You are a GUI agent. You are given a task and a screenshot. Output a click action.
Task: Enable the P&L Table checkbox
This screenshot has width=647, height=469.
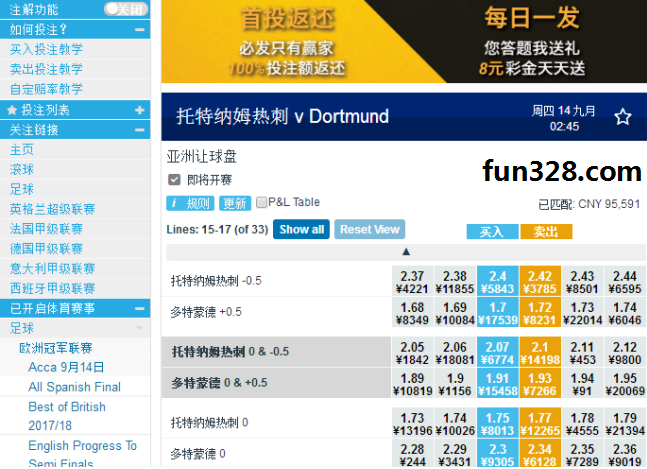click(261, 202)
